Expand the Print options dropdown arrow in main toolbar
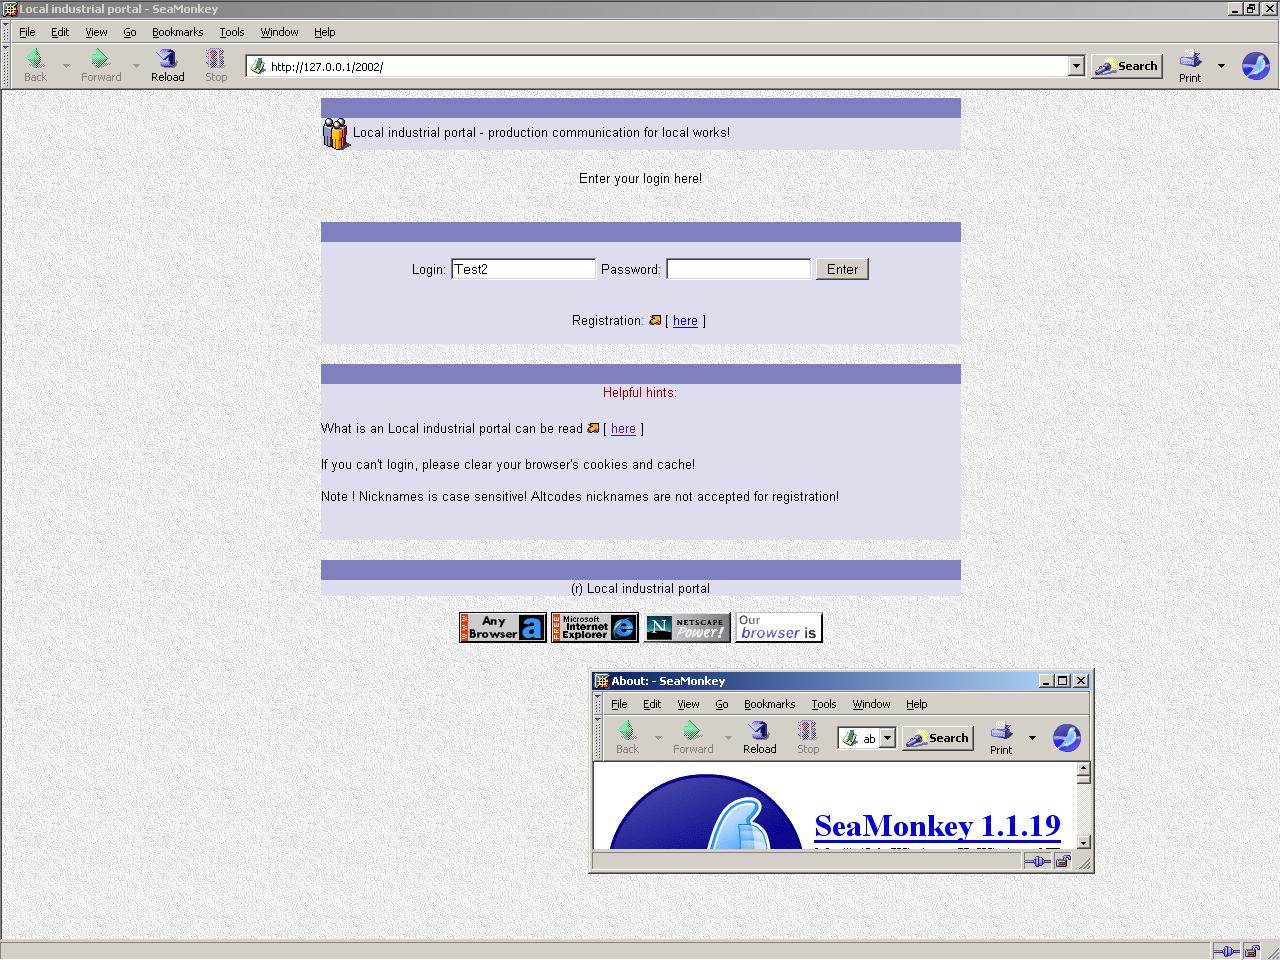1280x960 pixels. coord(1221,66)
